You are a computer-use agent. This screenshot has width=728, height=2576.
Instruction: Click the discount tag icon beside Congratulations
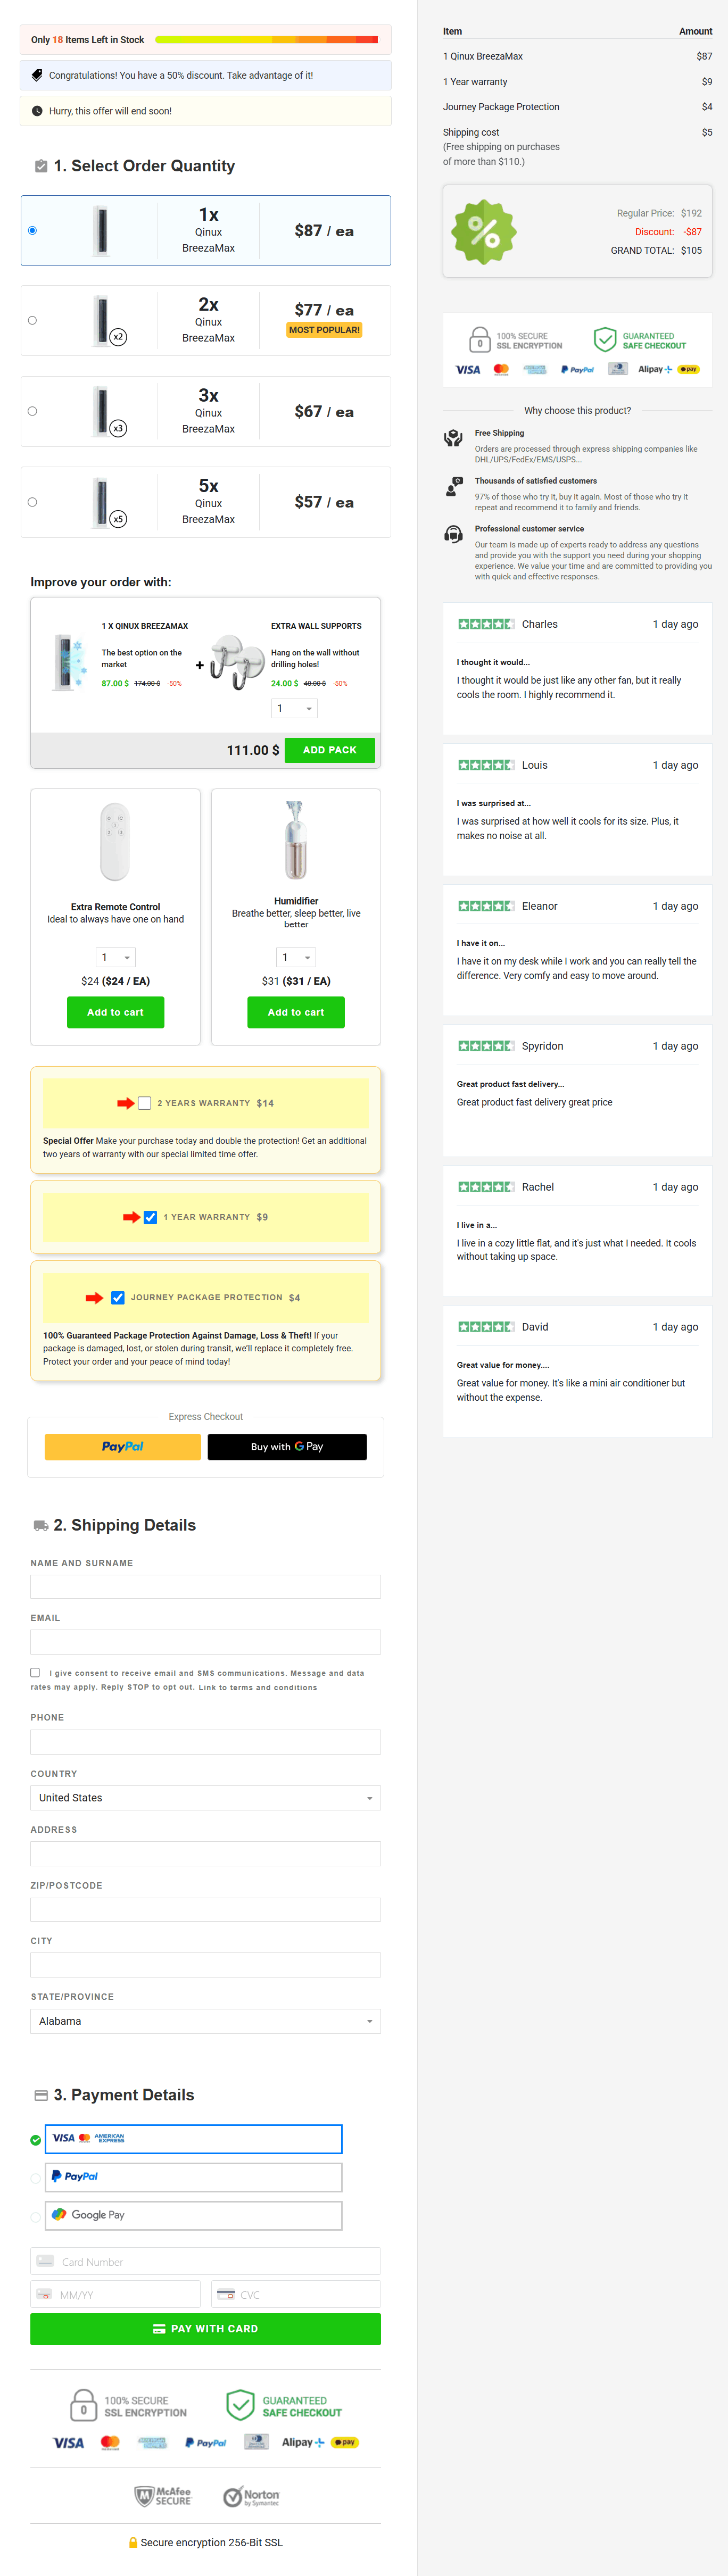(37, 75)
